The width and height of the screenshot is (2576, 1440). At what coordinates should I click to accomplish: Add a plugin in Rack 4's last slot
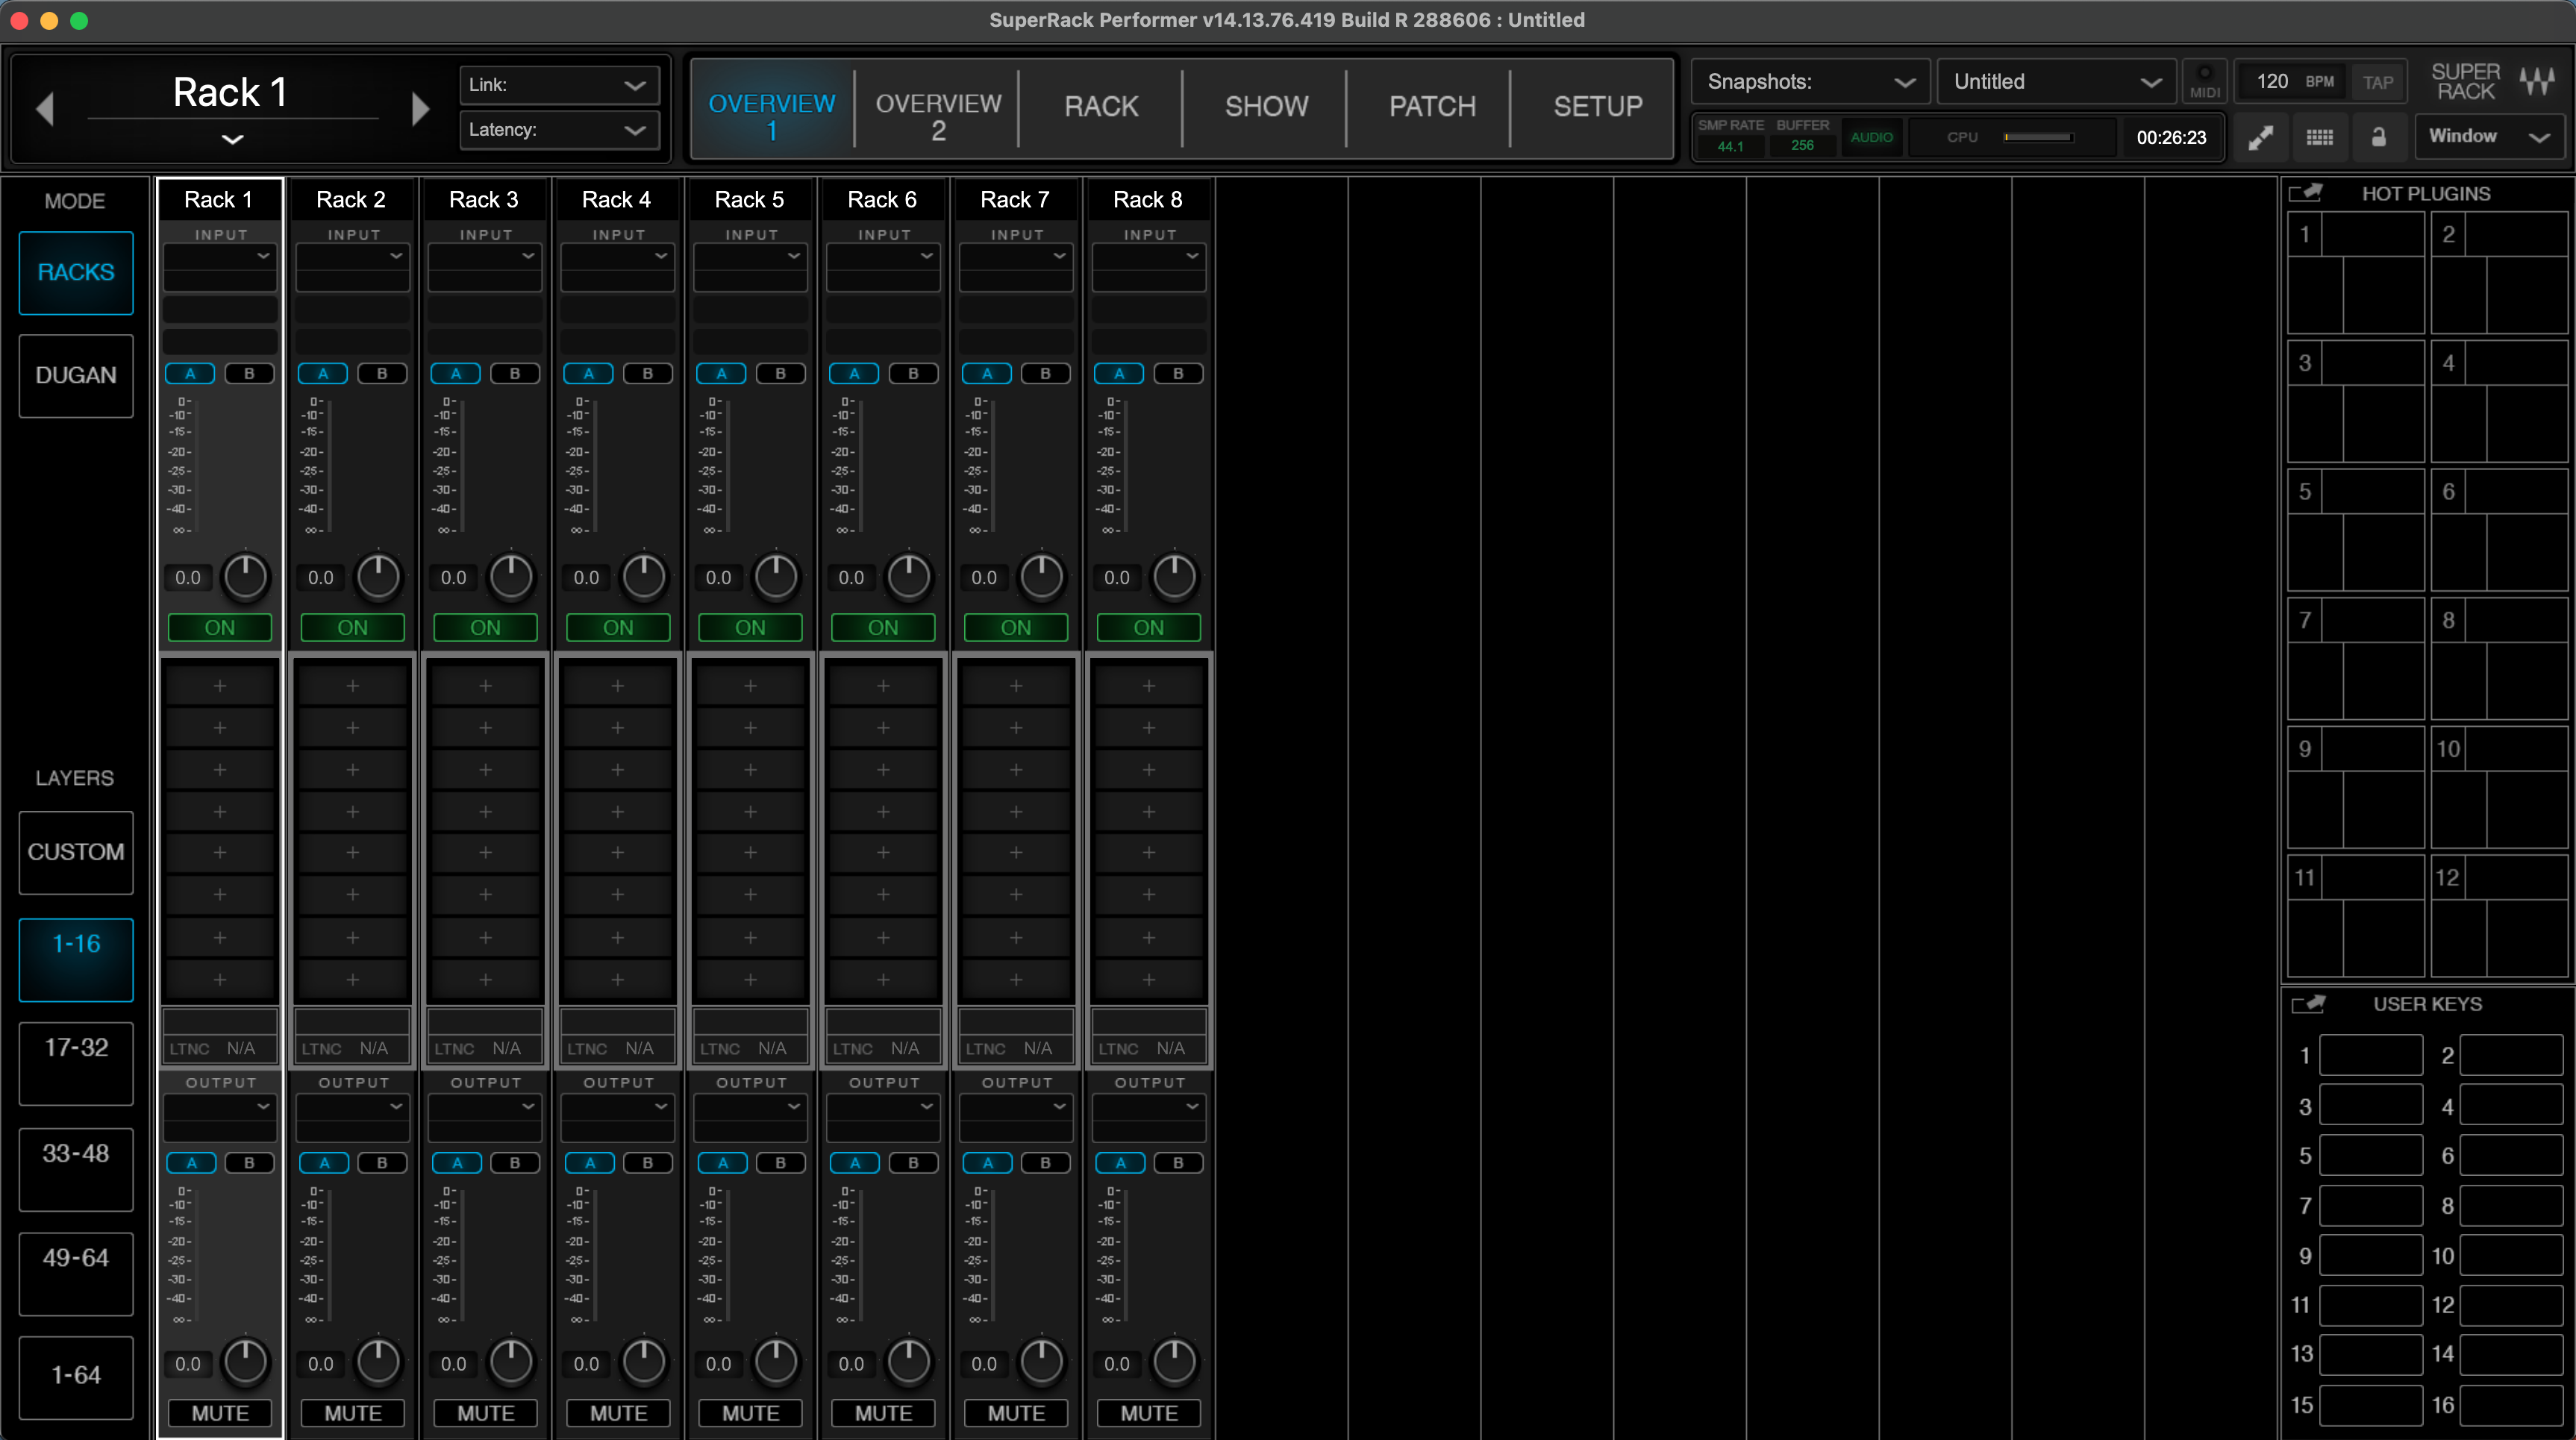[618, 980]
